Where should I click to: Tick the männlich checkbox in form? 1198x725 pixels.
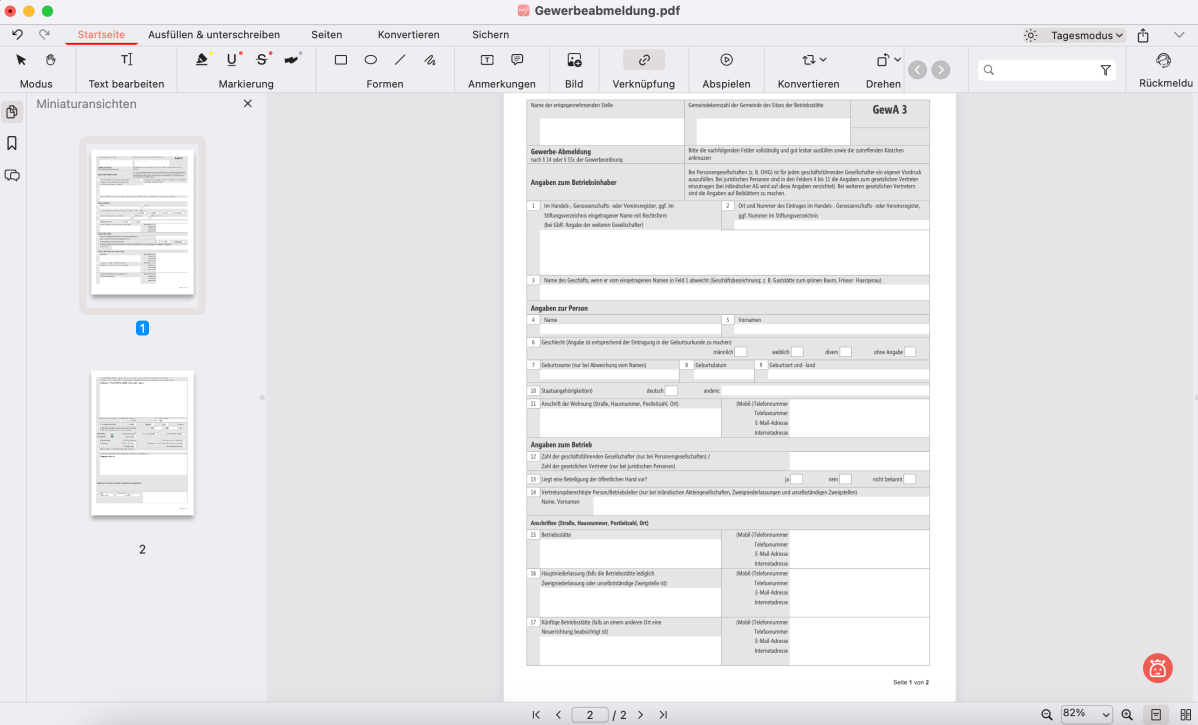pos(741,352)
